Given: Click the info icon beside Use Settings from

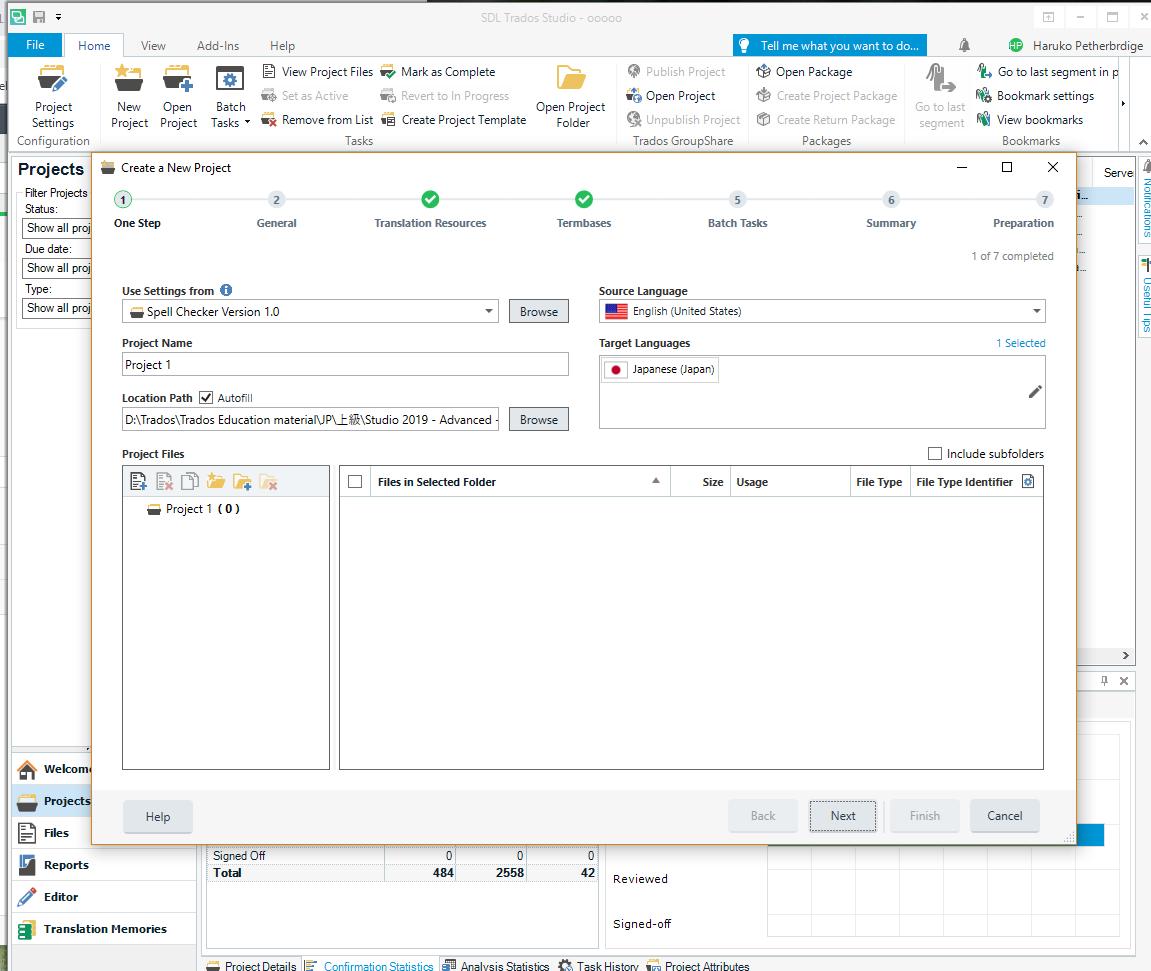Looking at the screenshot, I should coord(226,291).
